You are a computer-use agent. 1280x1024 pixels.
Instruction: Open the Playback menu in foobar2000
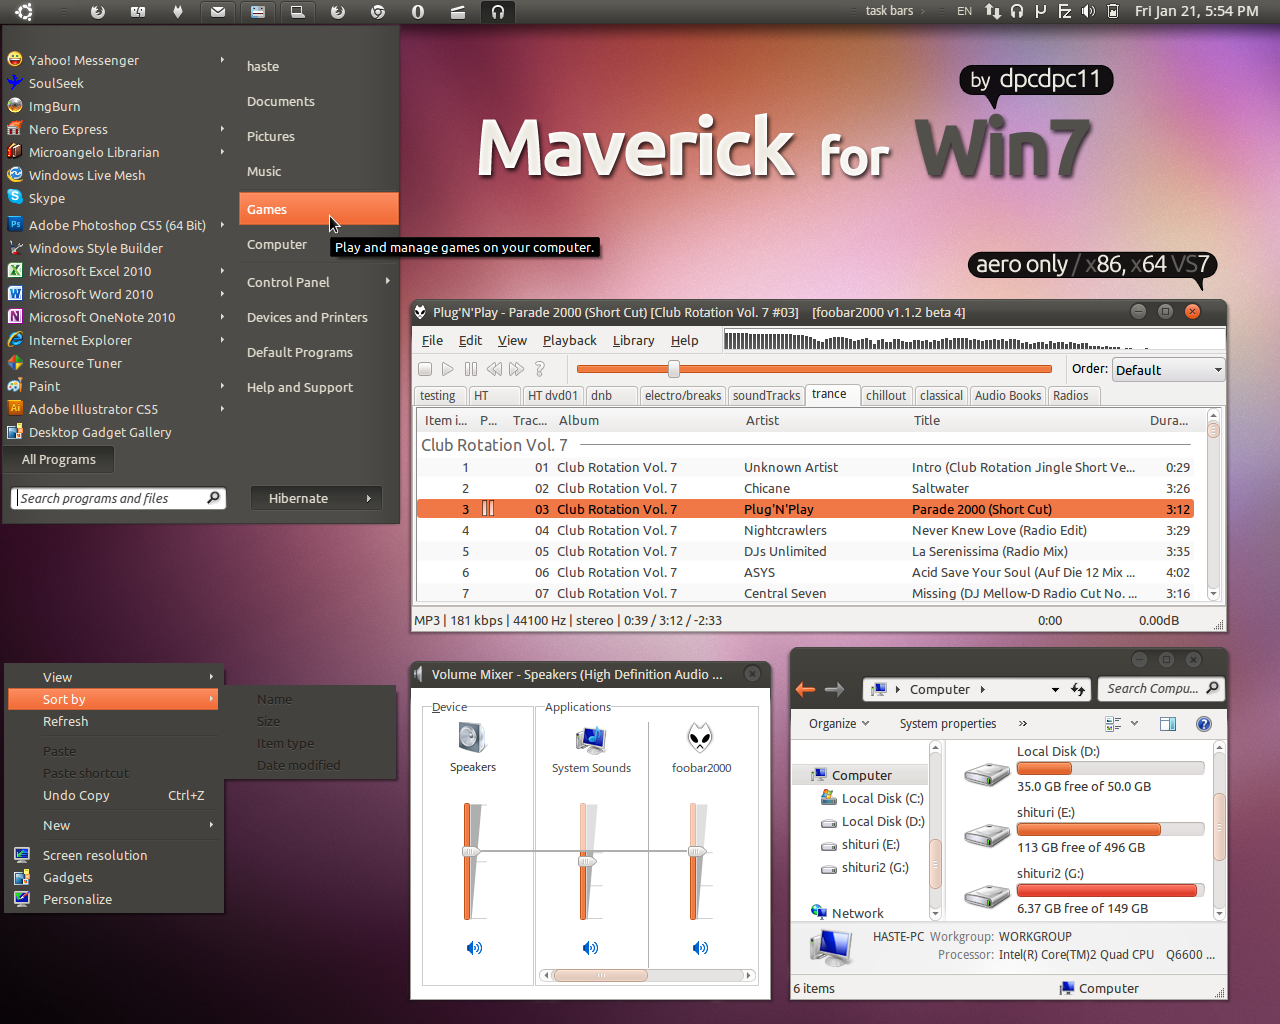pyautogui.click(x=569, y=340)
